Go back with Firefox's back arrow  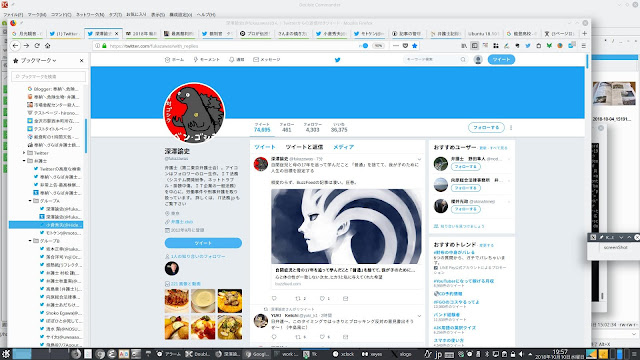(x=16, y=46)
